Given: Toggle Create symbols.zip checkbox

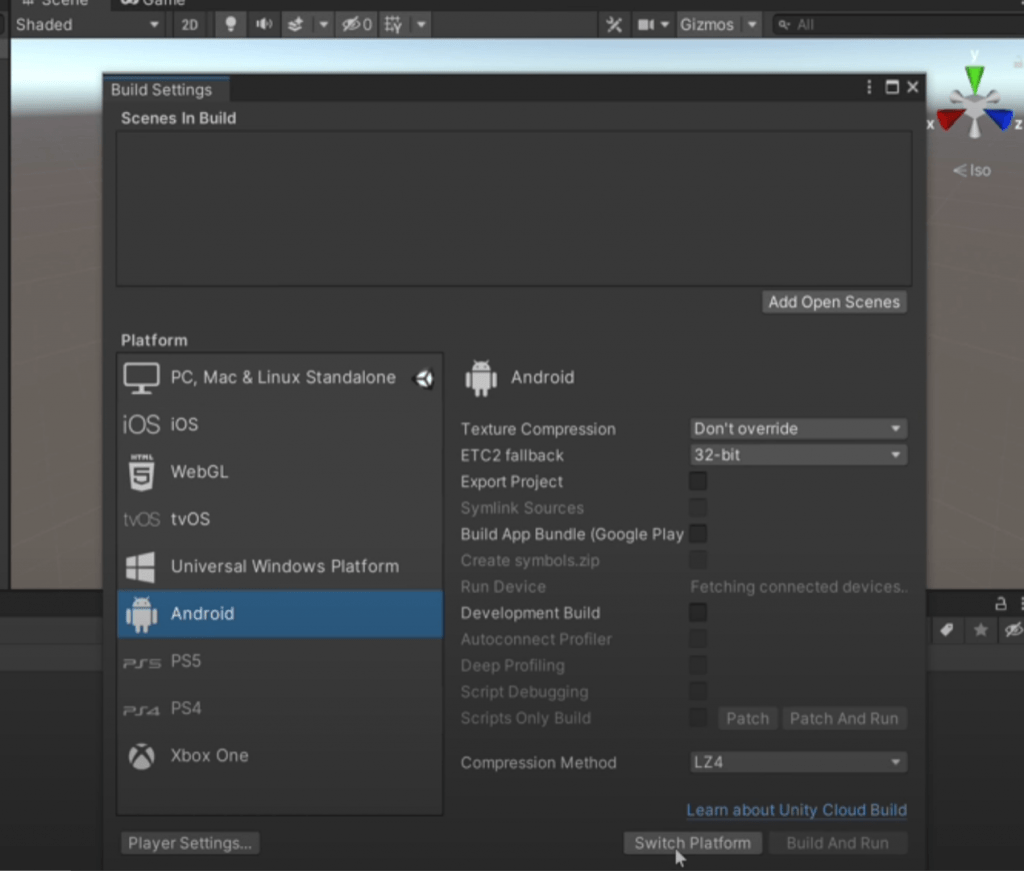Looking at the screenshot, I should (x=698, y=560).
